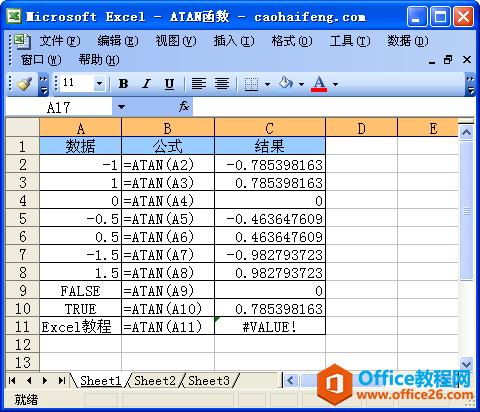Go to last sheet tab arrow
This screenshot has height=412, width=480.
pos(62,380)
